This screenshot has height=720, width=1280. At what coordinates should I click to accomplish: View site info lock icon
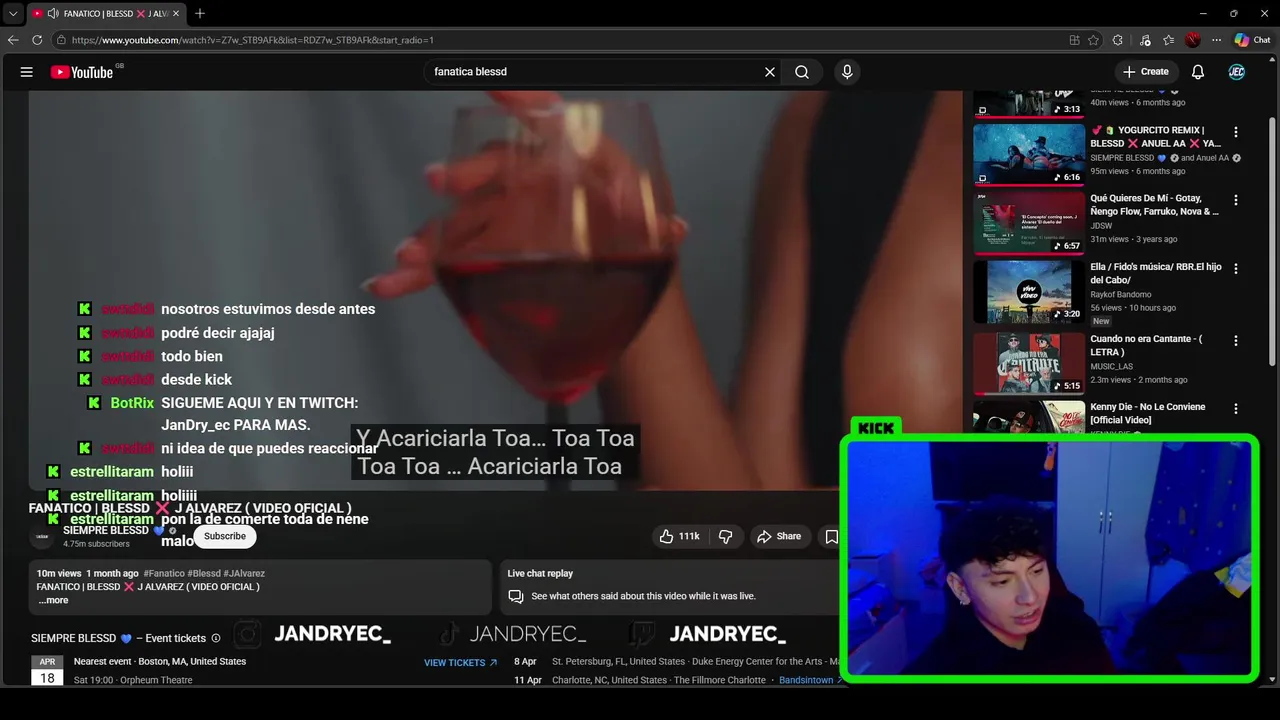click(x=61, y=40)
